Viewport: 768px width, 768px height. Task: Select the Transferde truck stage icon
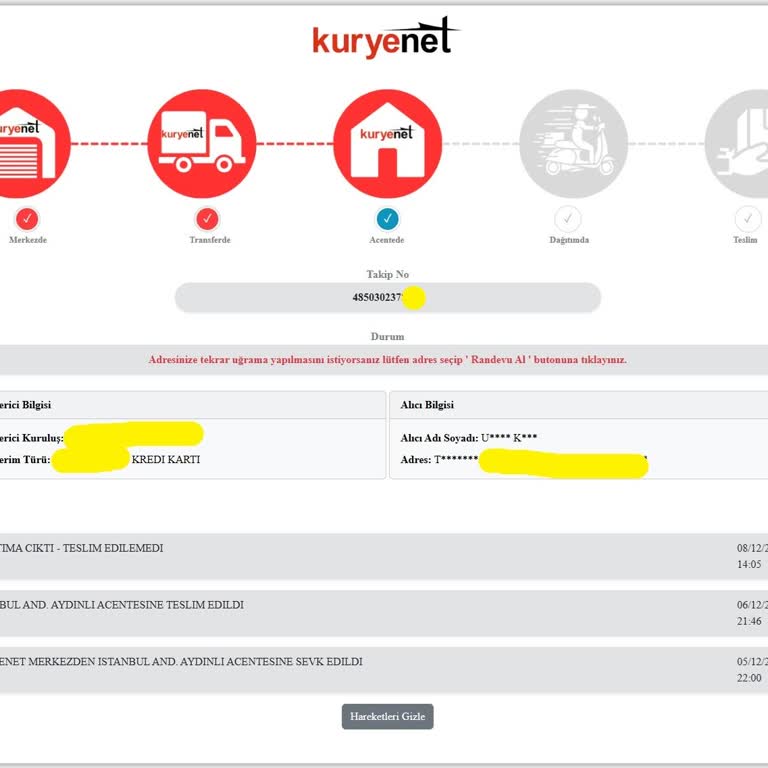click(202, 144)
